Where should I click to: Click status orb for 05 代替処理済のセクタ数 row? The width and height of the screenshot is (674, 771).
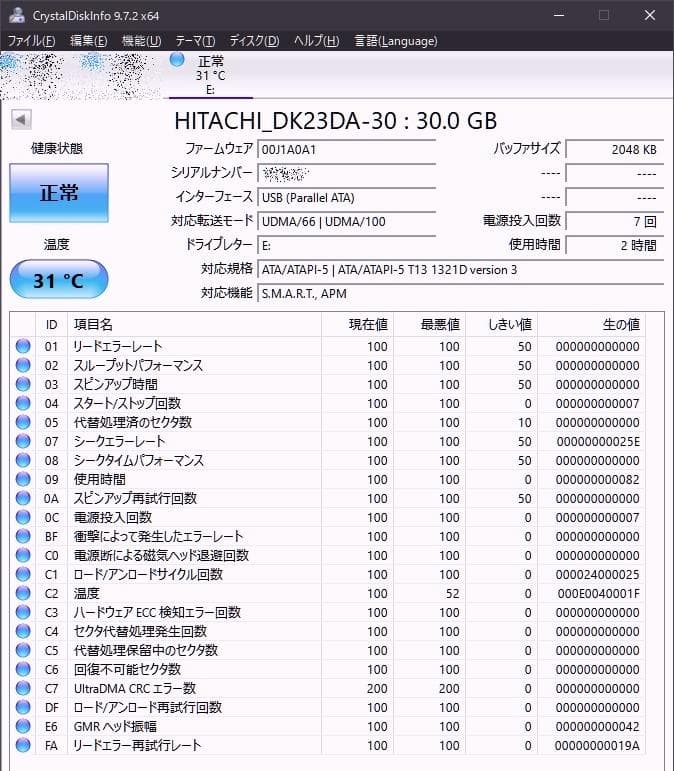pos(23,422)
